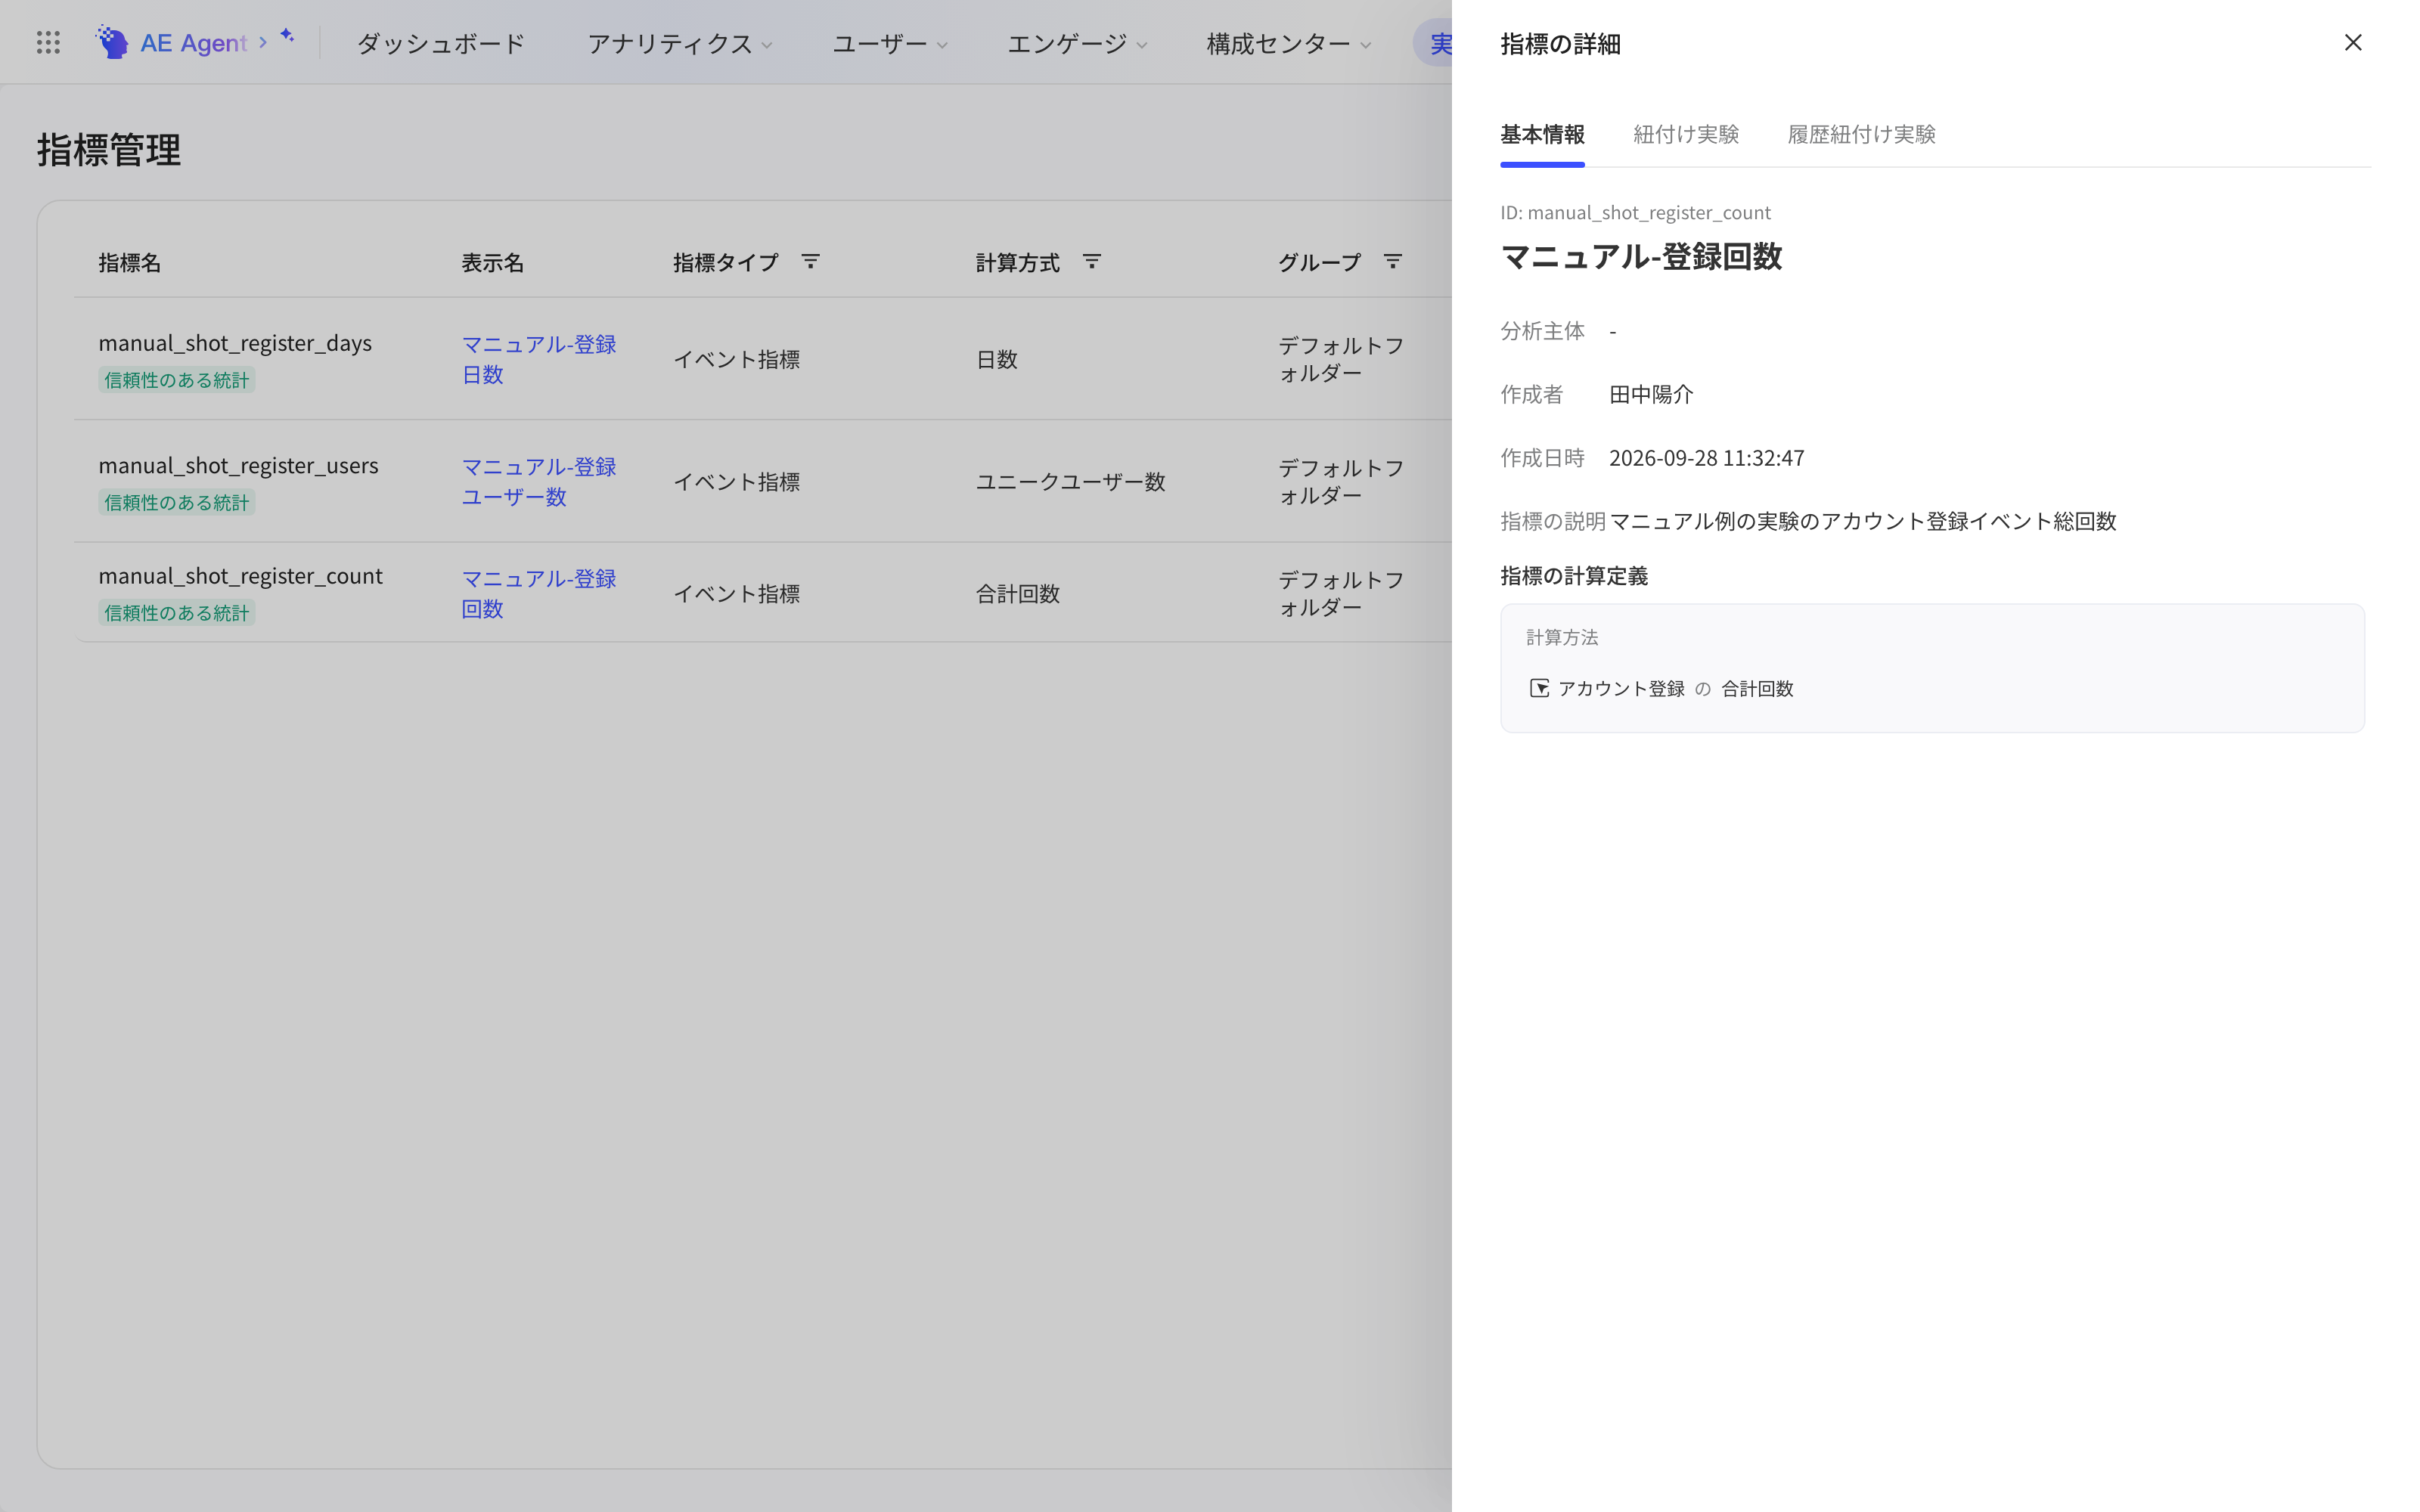Click the AE Agent logo icon
2420x1512 pixels.
(x=112, y=42)
